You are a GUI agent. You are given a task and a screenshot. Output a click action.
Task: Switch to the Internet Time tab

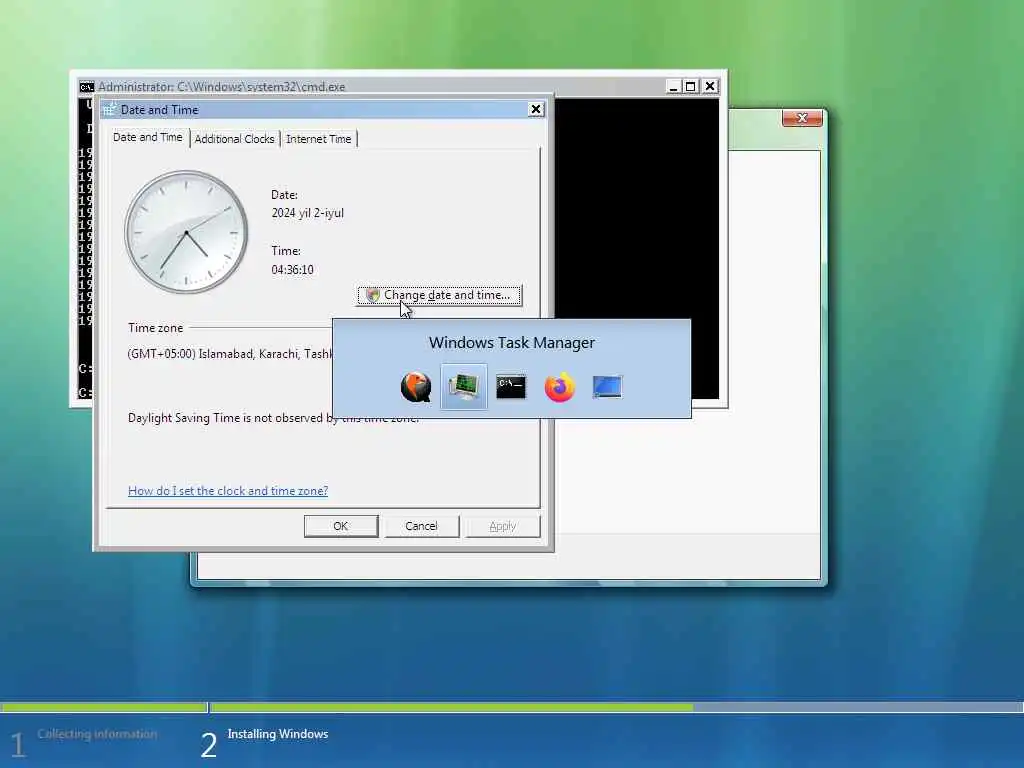point(319,139)
